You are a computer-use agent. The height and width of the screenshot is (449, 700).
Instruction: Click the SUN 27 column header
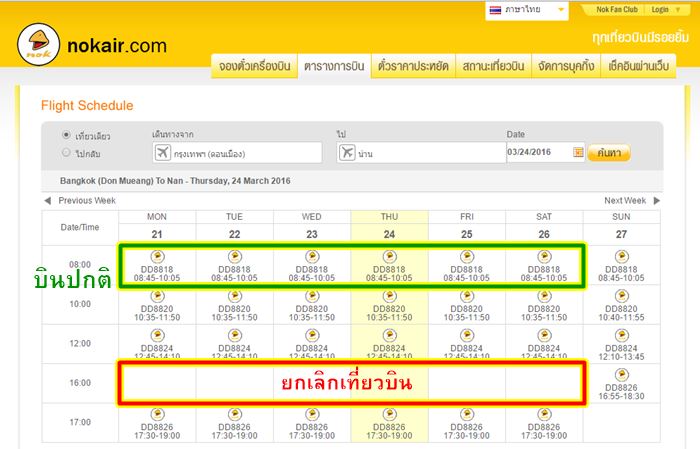click(621, 226)
